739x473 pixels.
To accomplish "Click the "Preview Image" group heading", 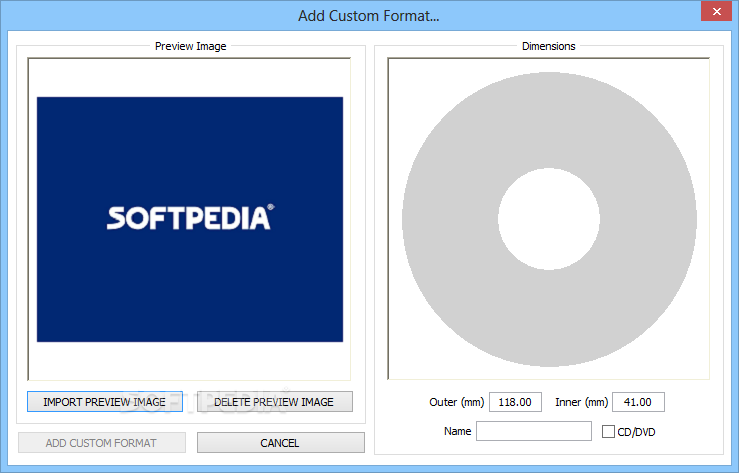I will pyautogui.click(x=190, y=46).
